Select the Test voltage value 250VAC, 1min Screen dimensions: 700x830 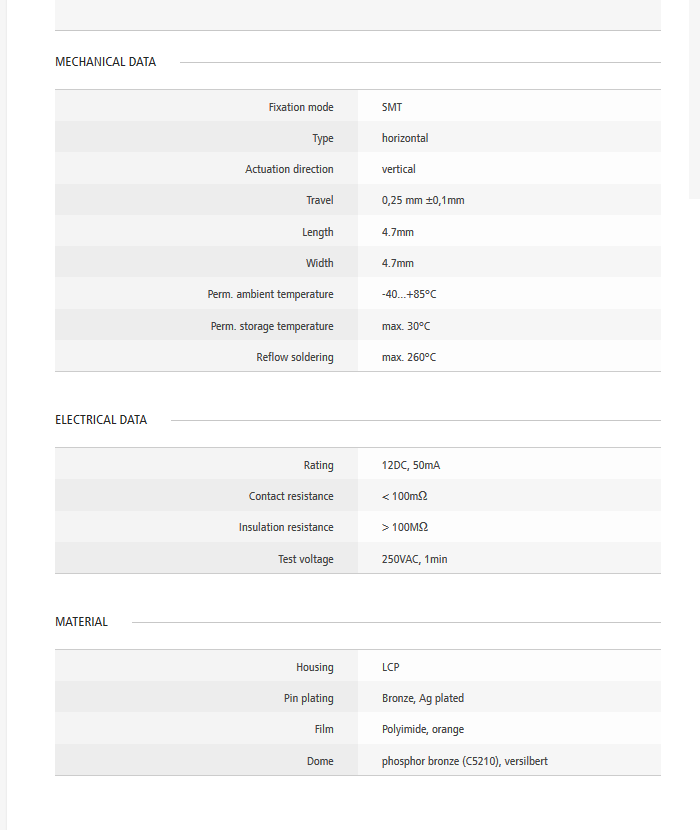[x=414, y=560]
